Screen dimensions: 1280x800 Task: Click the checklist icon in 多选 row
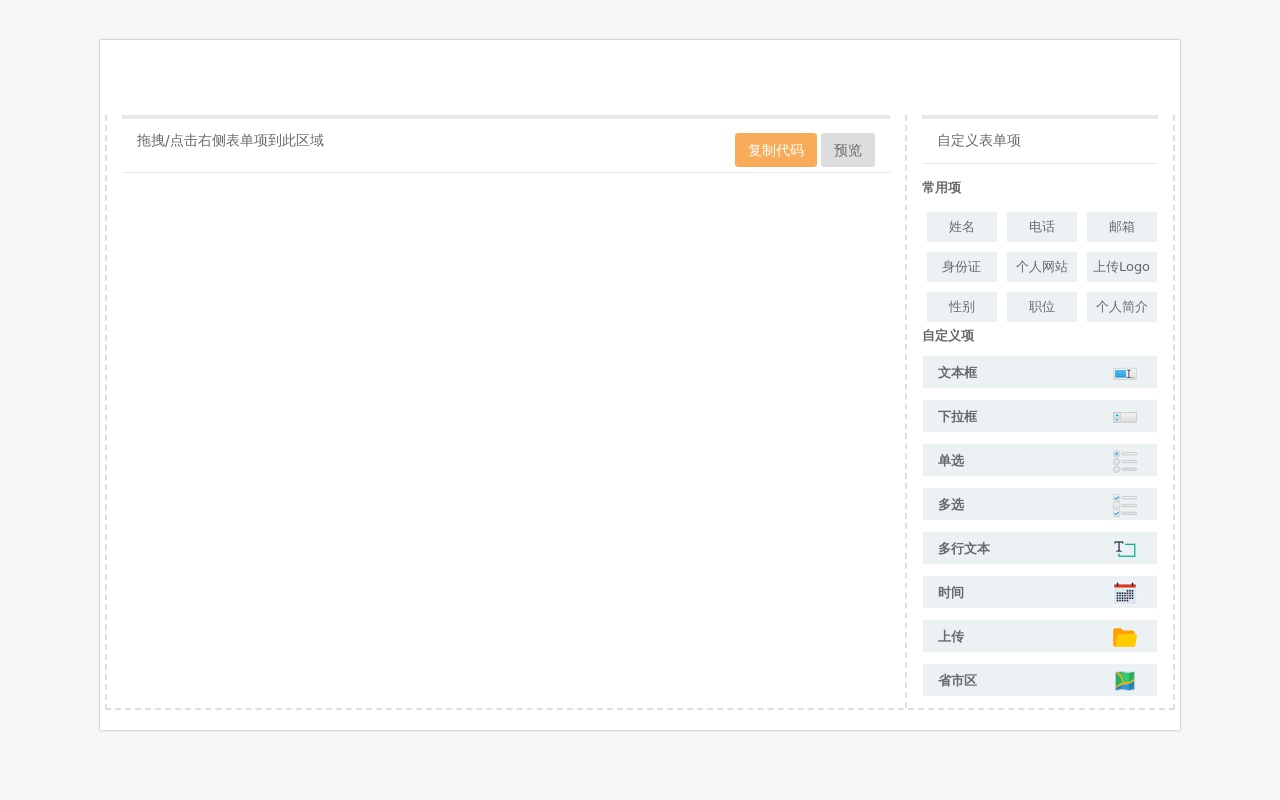[1125, 505]
